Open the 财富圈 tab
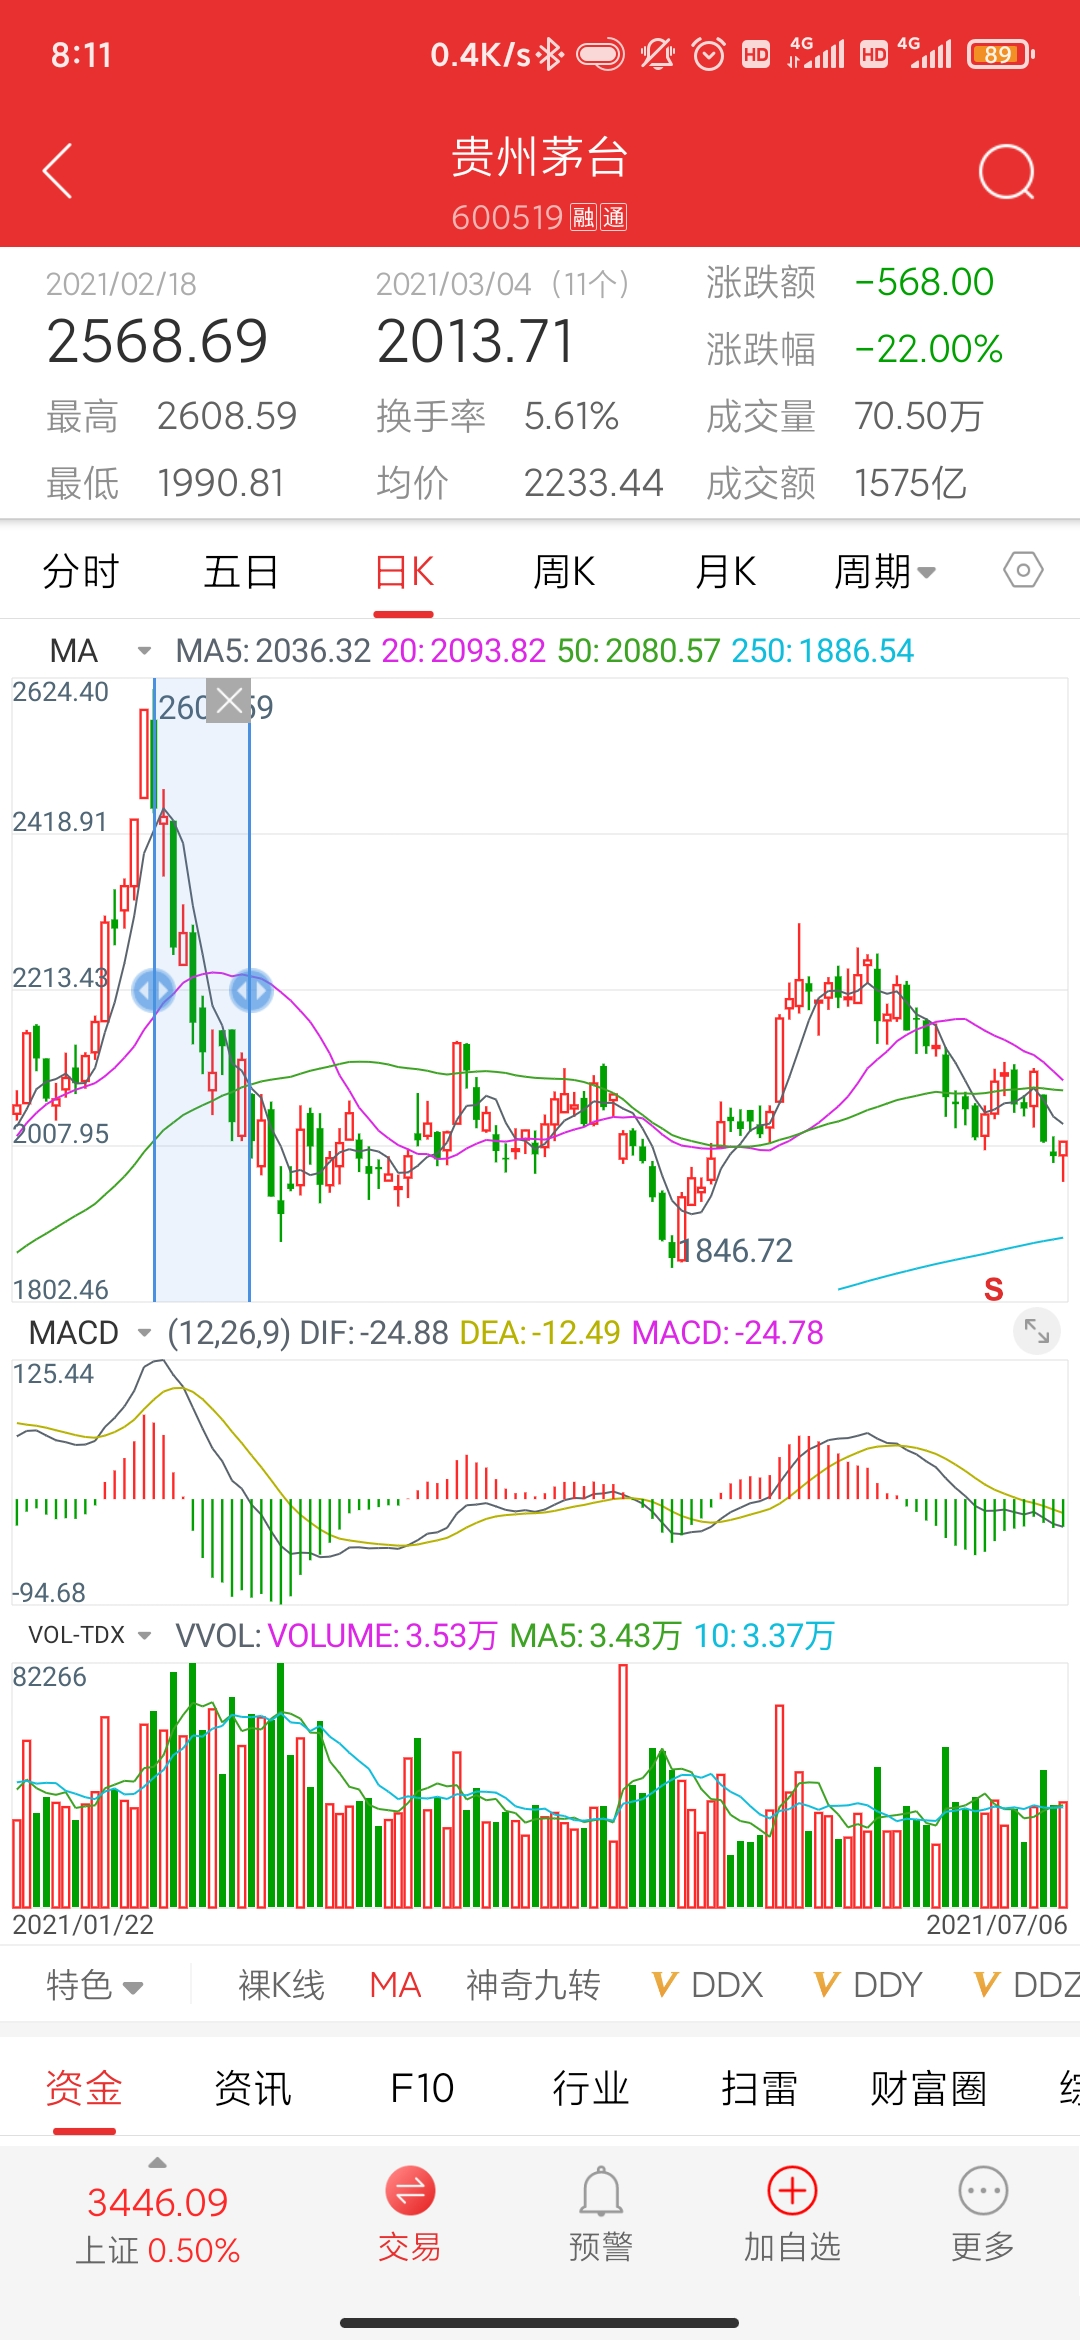Viewport: 1080px width, 2340px height. click(x=929, y=2088)
